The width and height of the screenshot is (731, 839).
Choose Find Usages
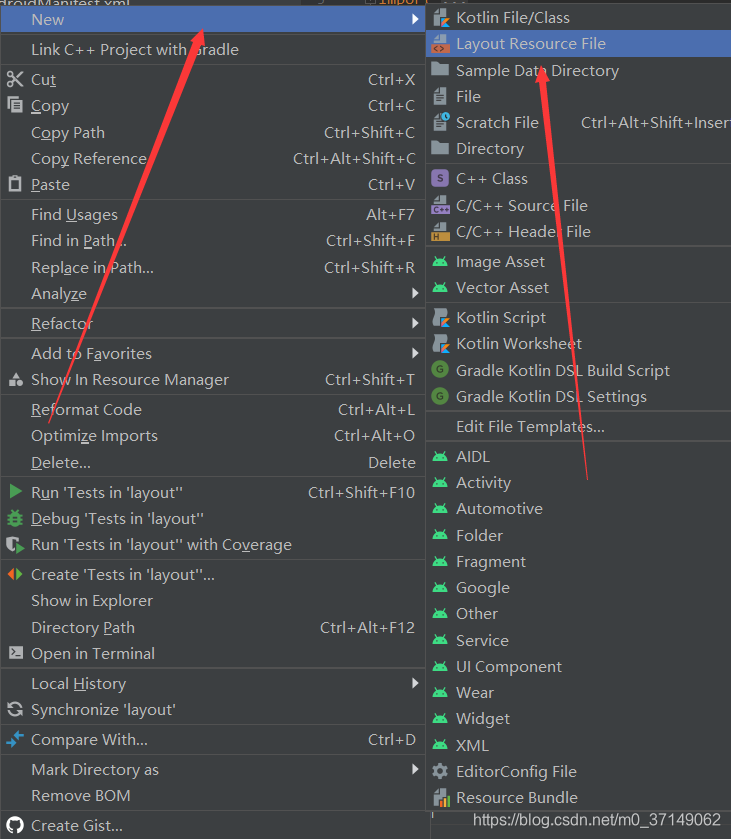point(213,215)
